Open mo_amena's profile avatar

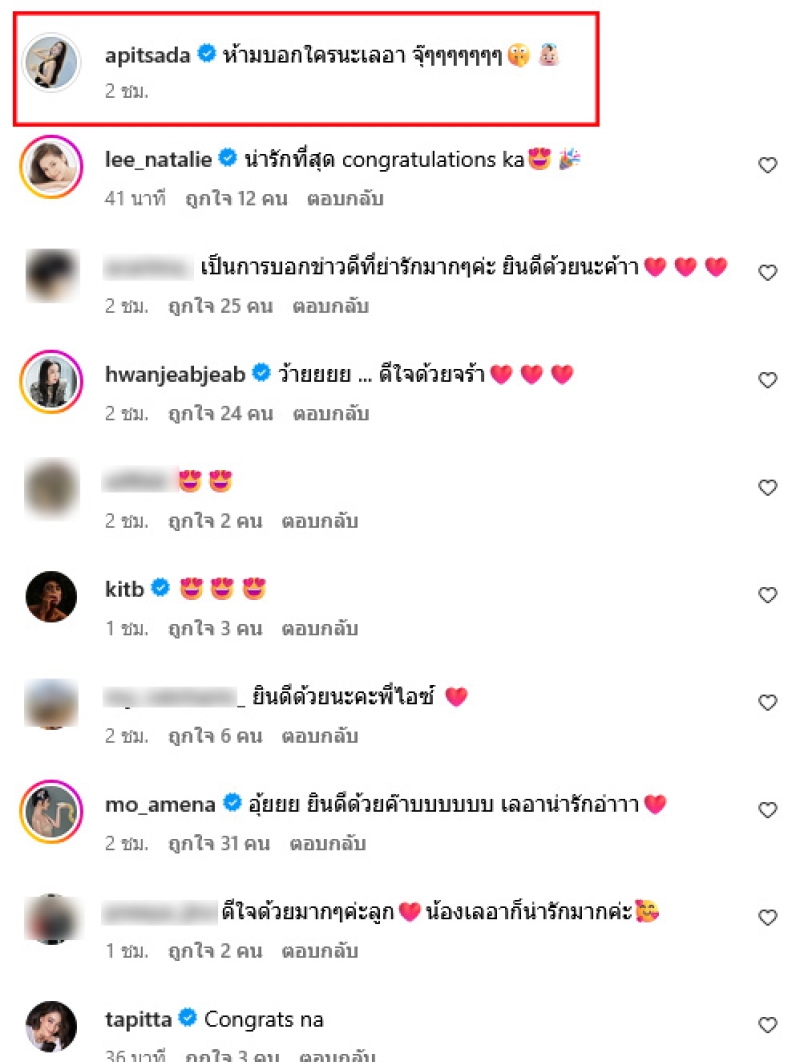(51, 811)
